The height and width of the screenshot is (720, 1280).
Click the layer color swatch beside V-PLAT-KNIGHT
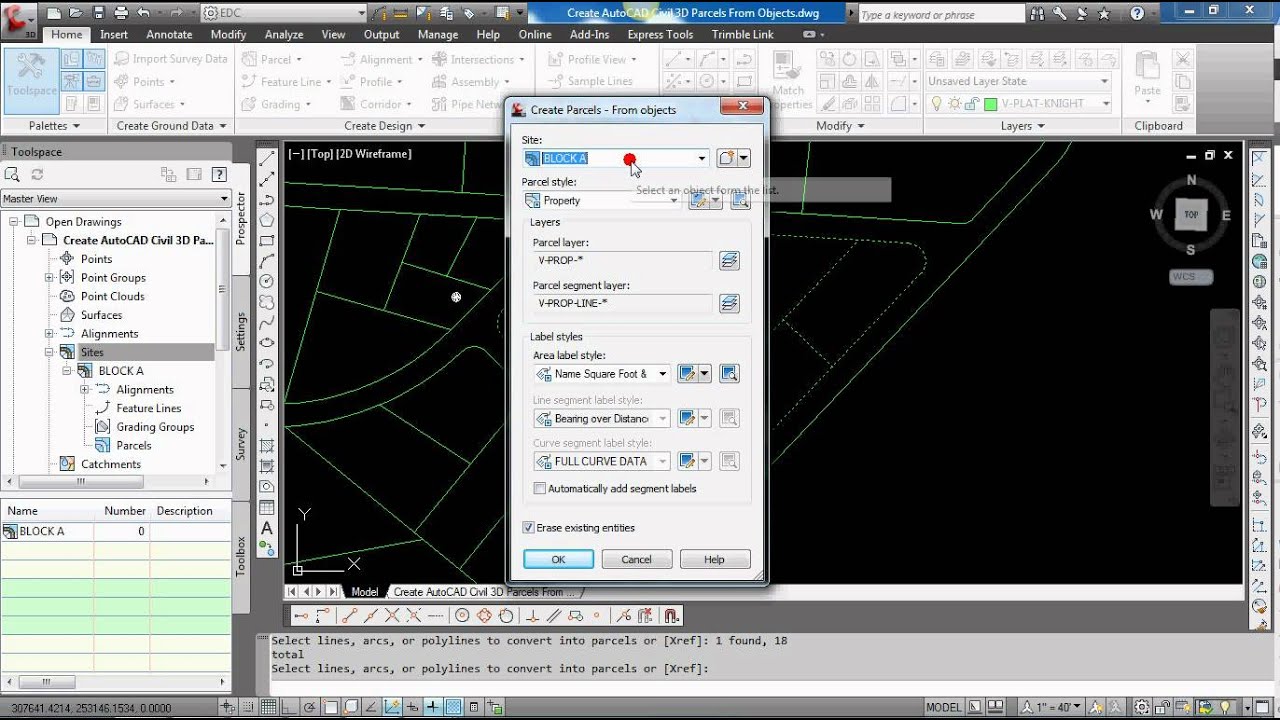pos(991,103)
